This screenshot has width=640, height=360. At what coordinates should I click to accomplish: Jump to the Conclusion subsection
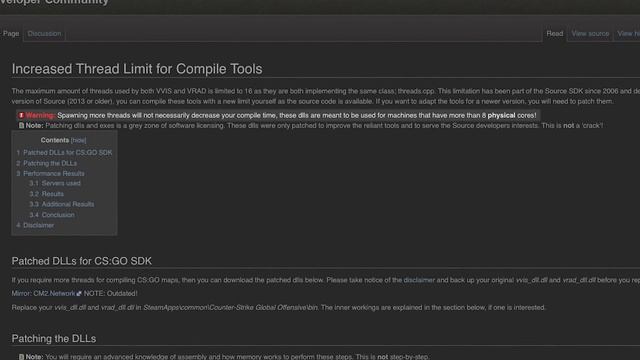point(52,215)
